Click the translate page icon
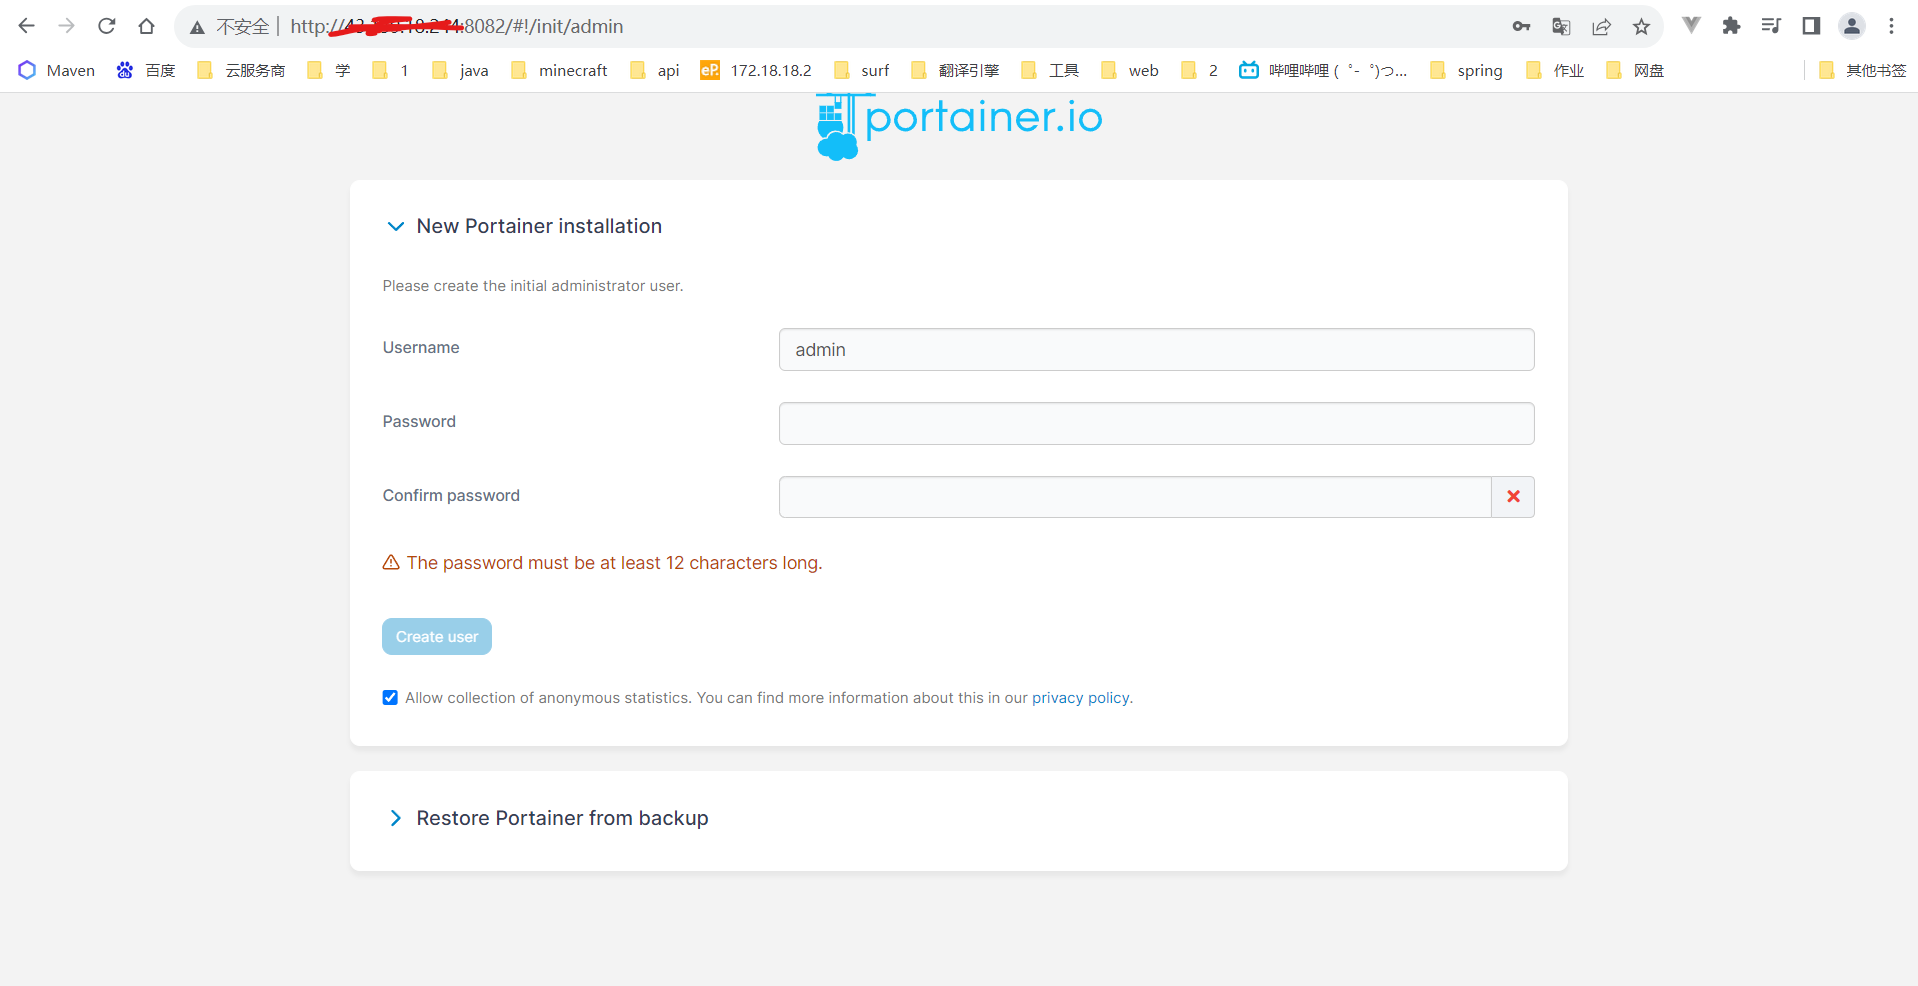Viewport: 1918px width, 986px height. [1561, 26]
